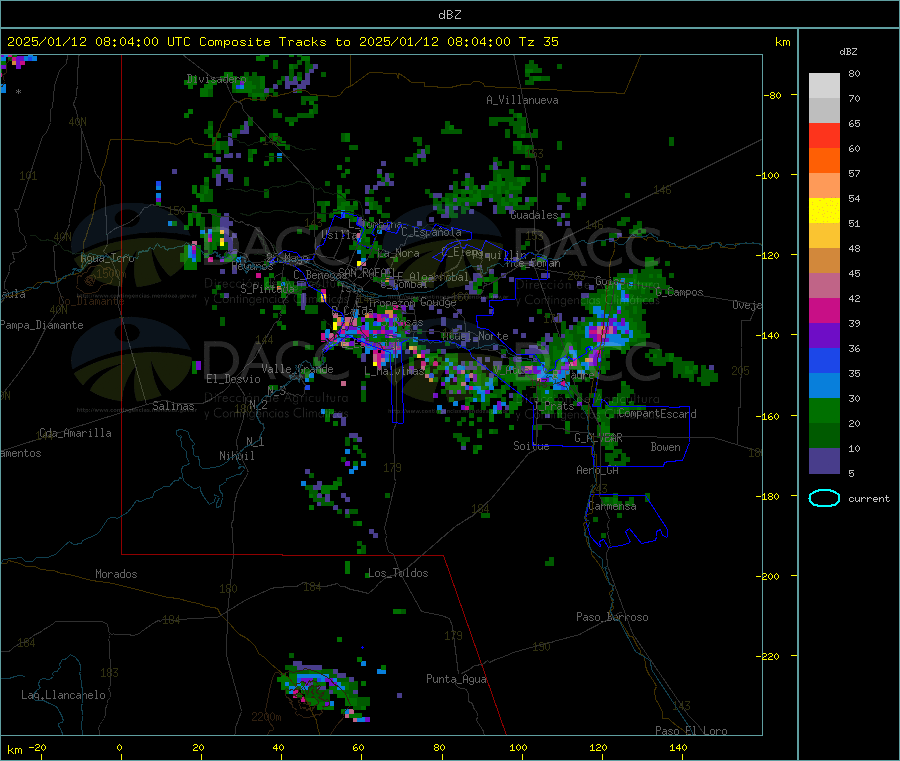
Task: Click the 'Cda_Amarilla' map label
Action: (x=75, y=433)
